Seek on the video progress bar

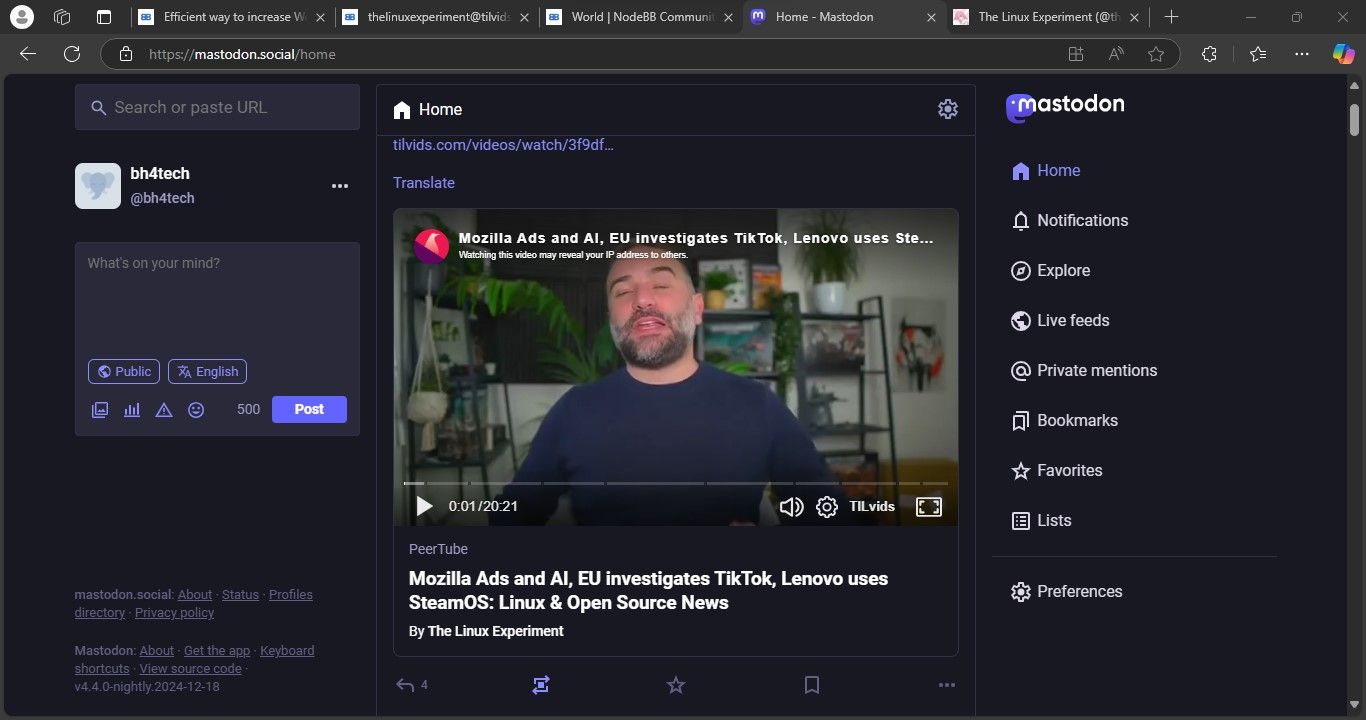[x=676, y=483]
